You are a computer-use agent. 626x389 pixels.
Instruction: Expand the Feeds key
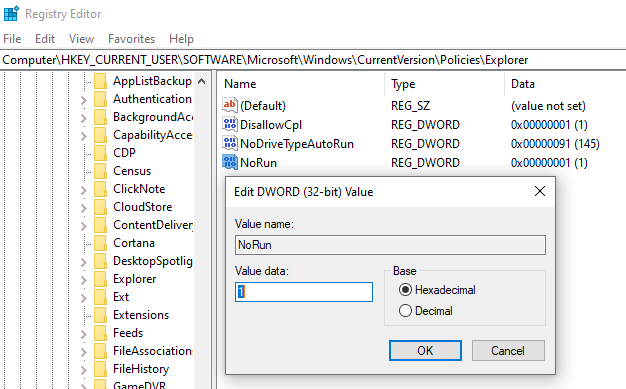tap(83, 333)
